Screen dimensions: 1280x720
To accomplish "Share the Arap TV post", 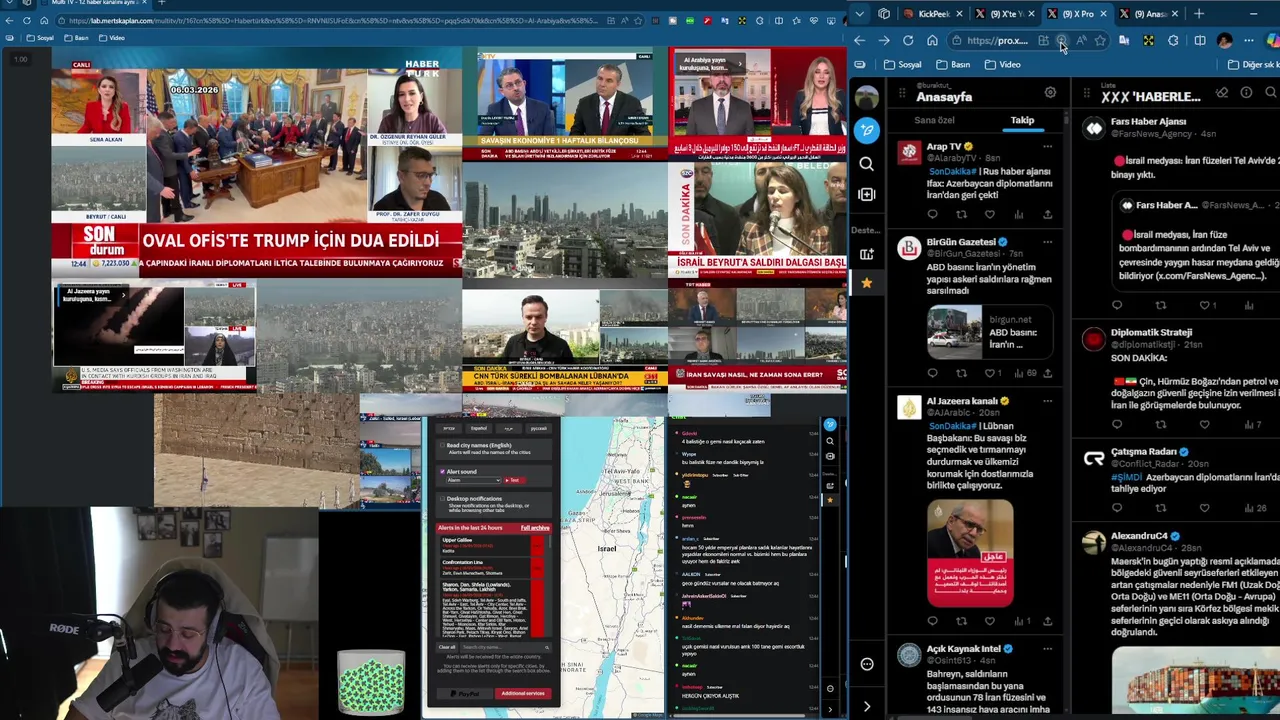I will [x=1047, y=214].
